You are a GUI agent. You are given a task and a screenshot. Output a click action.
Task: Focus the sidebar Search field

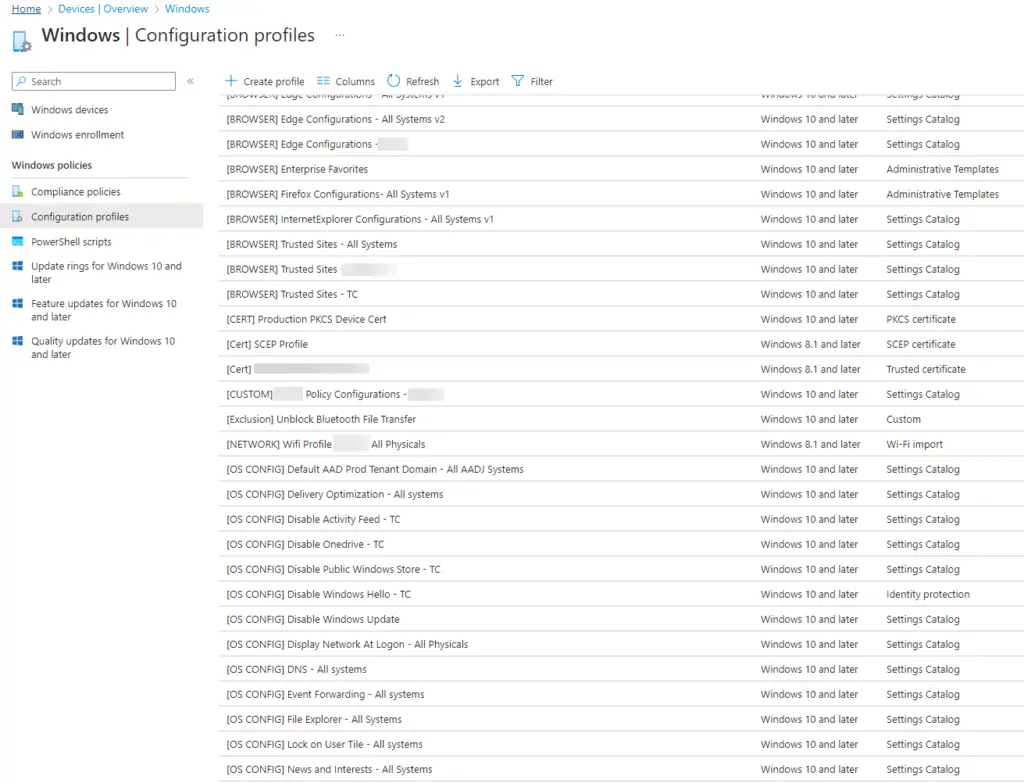pos(93,81)
